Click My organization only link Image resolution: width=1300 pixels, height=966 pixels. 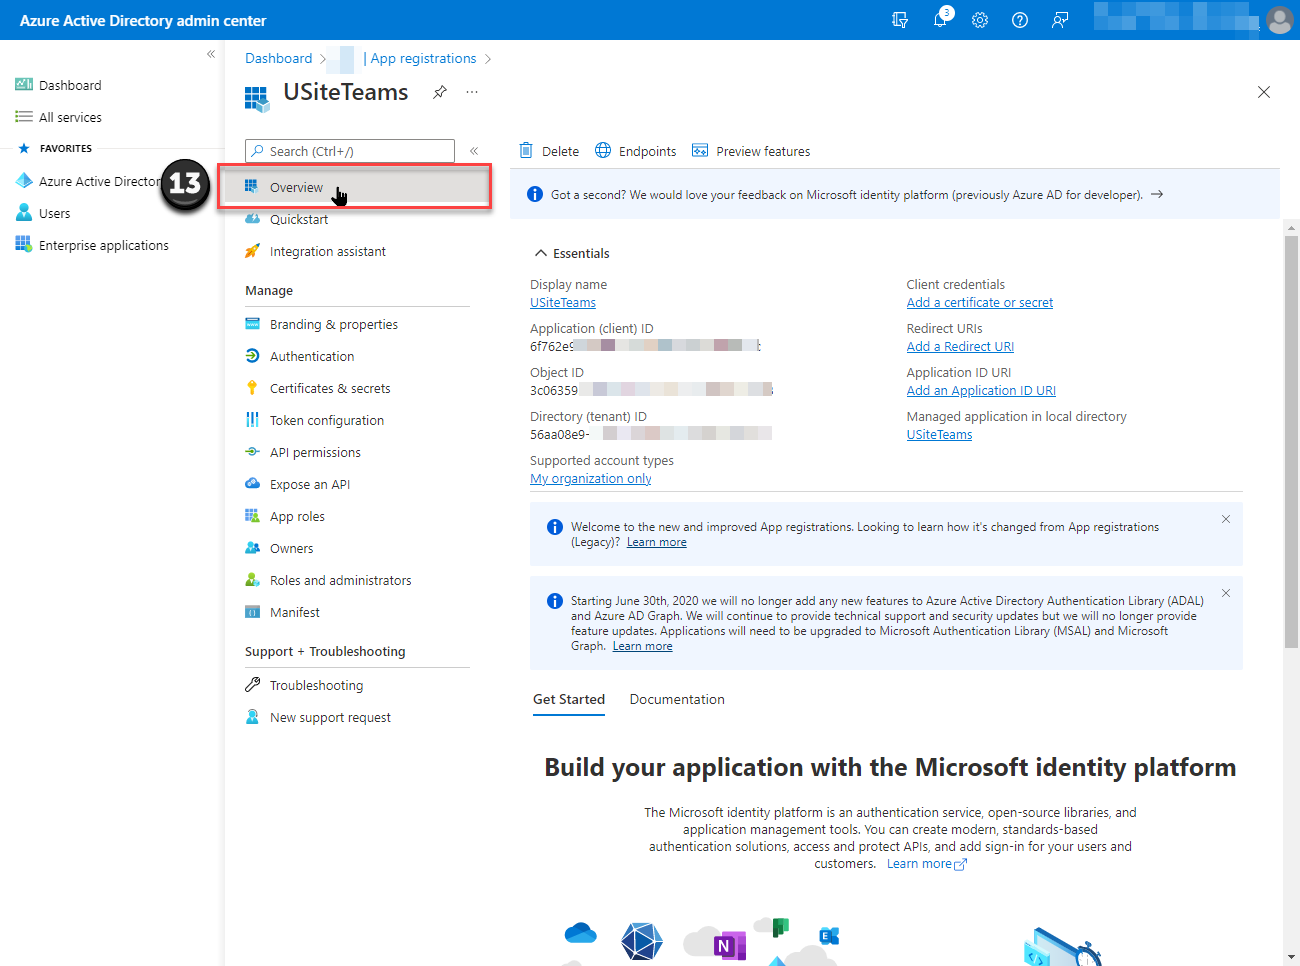coord(591,478)
